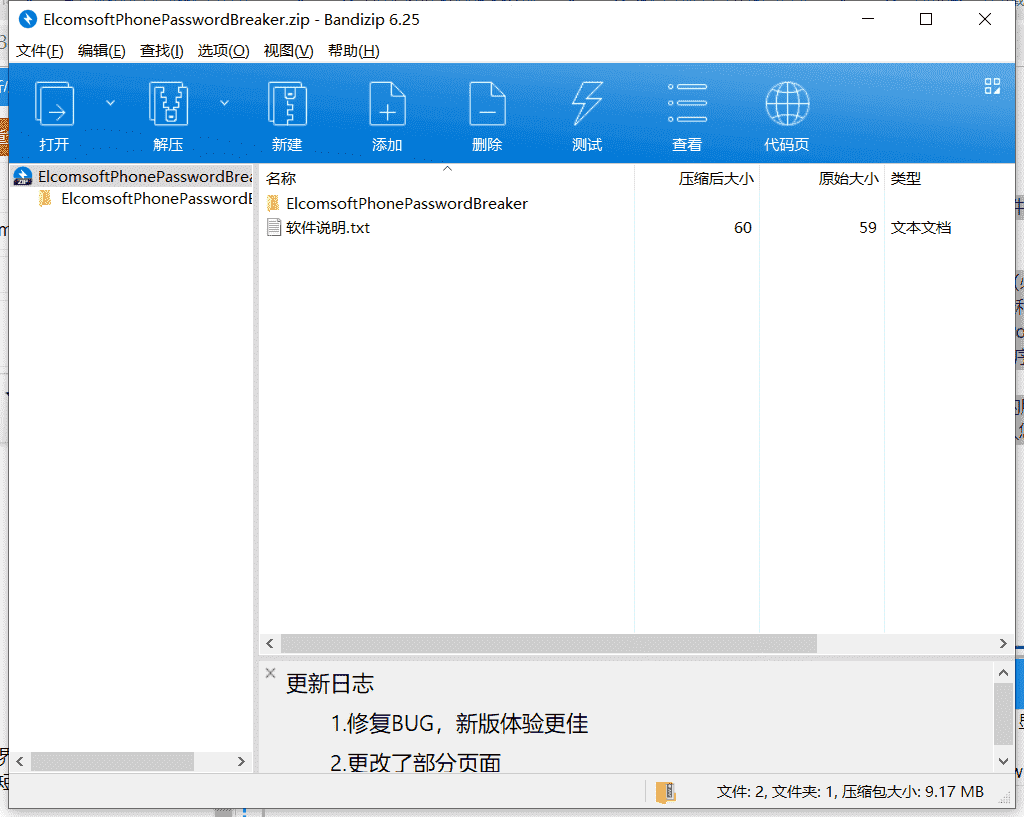
Task: Click the Add (添加) file icon
Action: [x=387, y=103]
